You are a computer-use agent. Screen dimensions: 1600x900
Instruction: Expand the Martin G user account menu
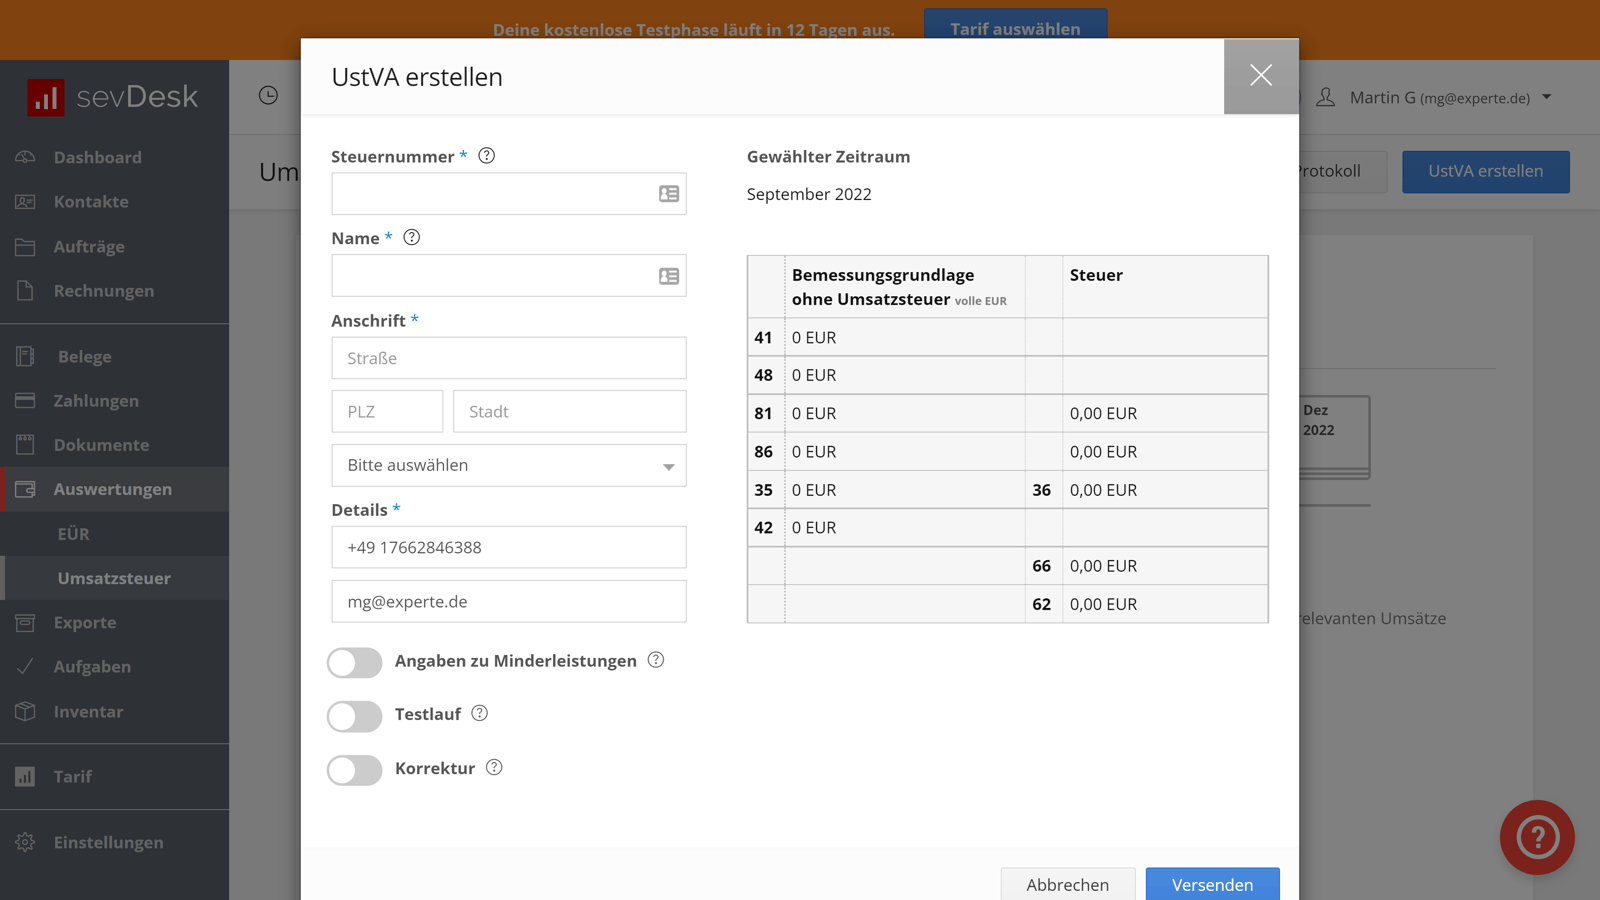[x=1436, y=97]
